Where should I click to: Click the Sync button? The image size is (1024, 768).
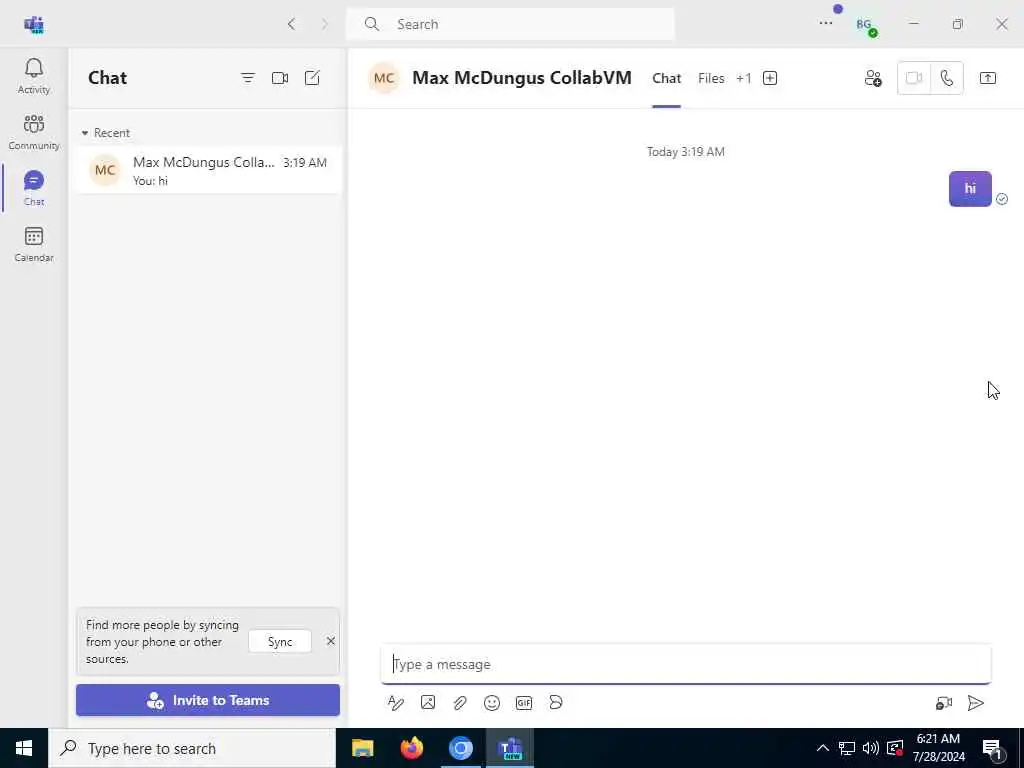[x=280, y=642]
